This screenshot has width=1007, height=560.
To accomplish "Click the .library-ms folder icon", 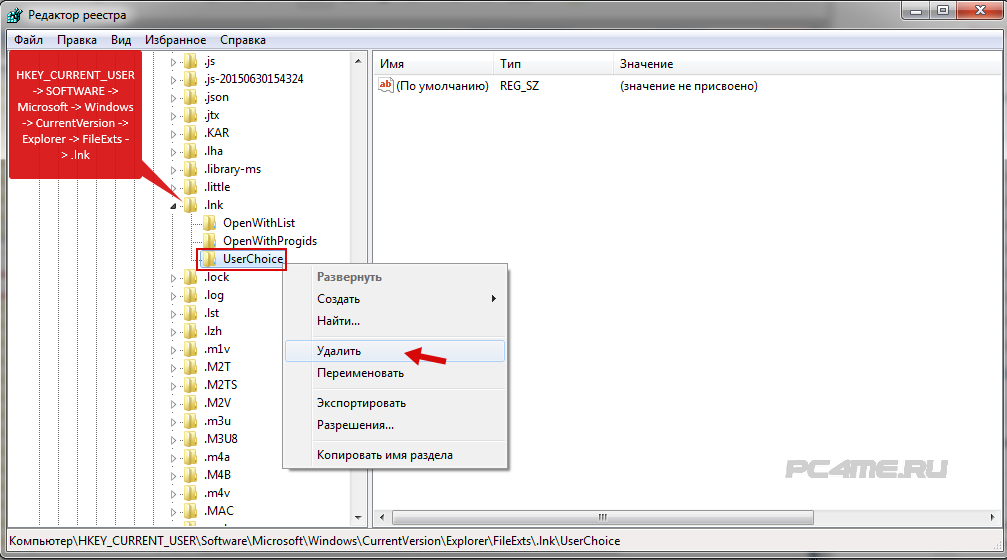I will tap(191, 169).
